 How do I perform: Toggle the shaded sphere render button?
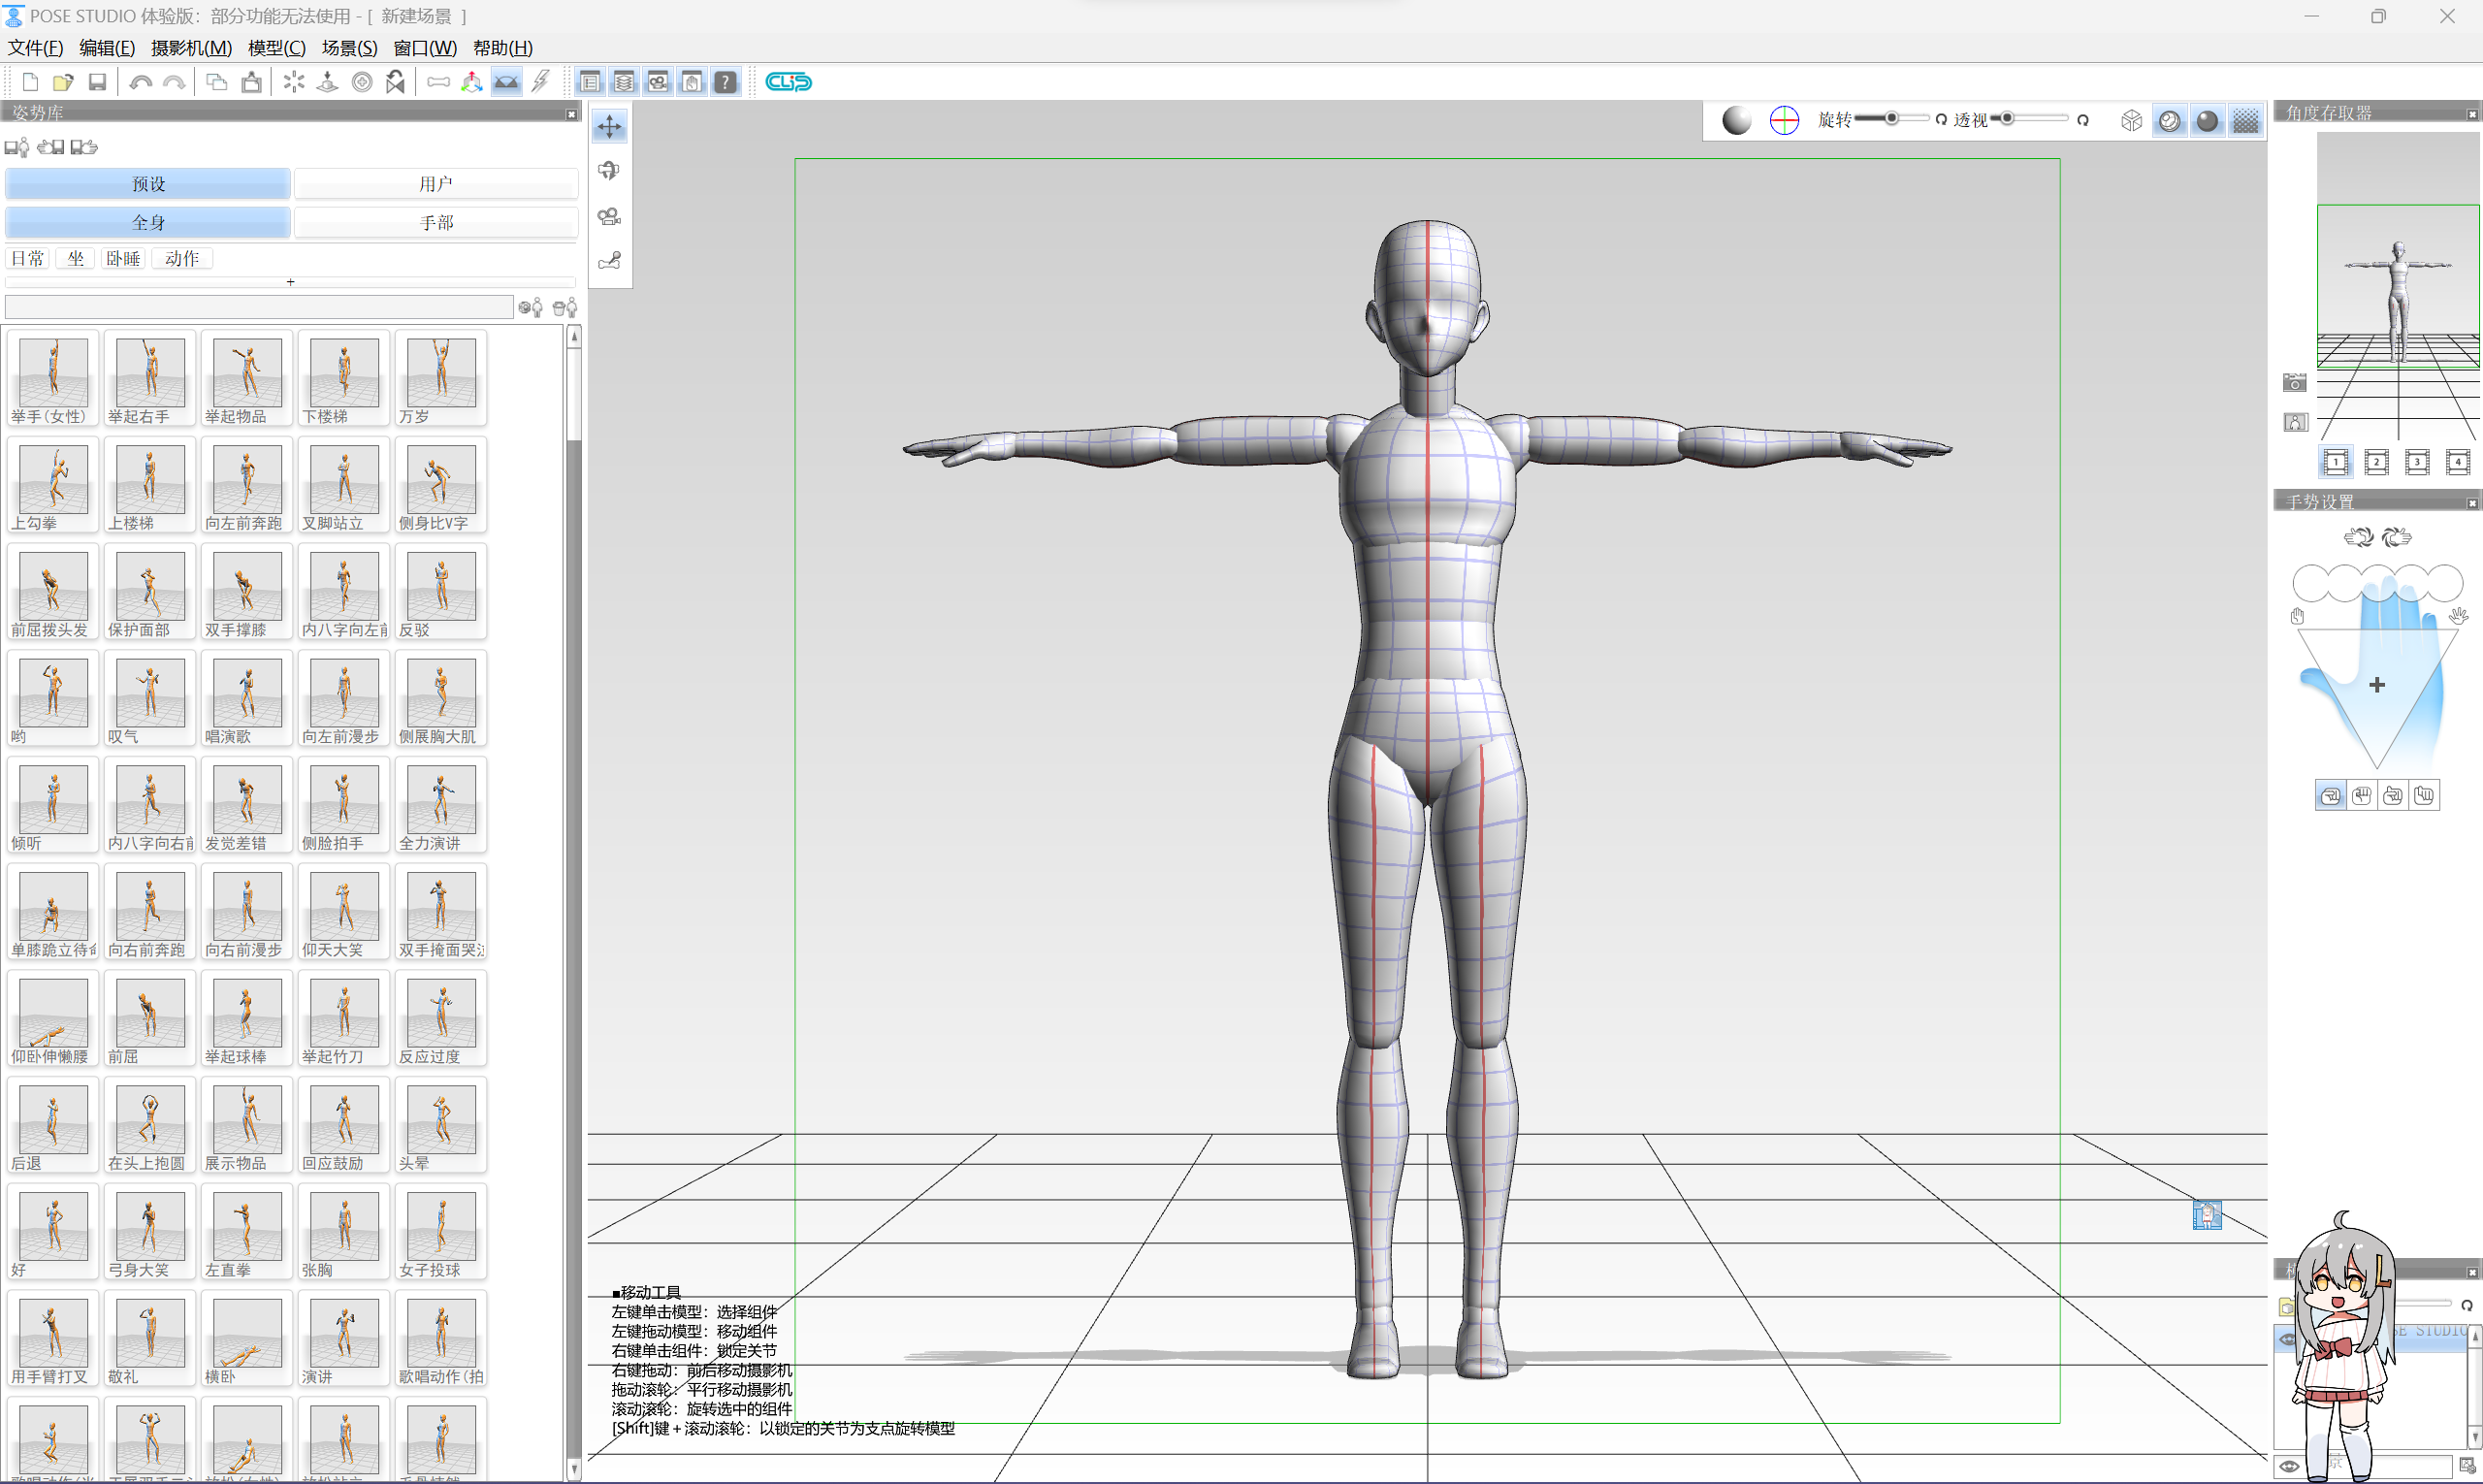point(2207,121)
